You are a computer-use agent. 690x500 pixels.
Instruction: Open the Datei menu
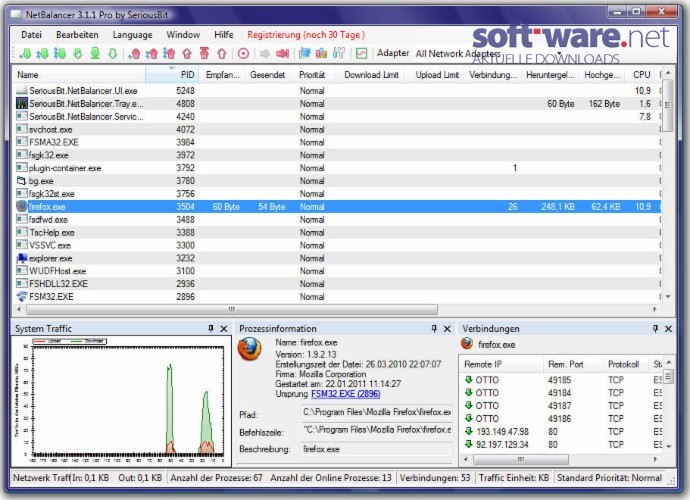point(31,35)
